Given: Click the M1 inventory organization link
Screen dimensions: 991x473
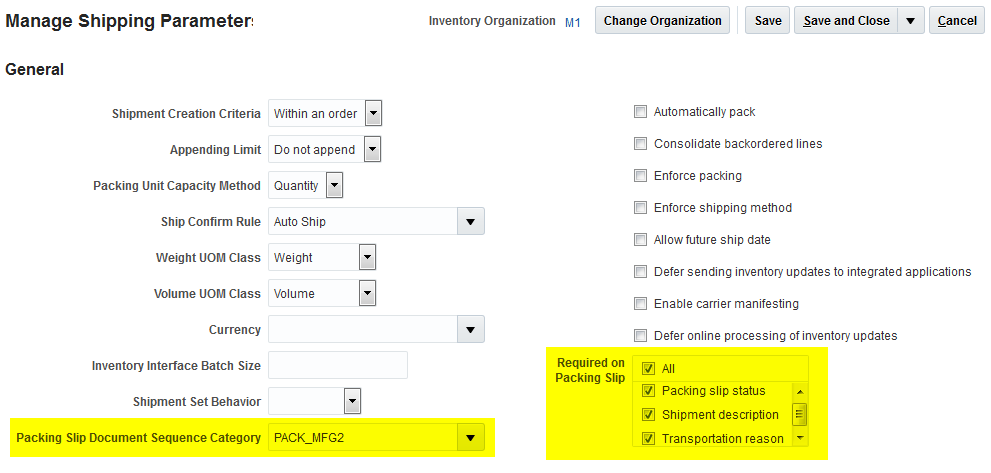Looking at the screenshot, I should point(573,22).
